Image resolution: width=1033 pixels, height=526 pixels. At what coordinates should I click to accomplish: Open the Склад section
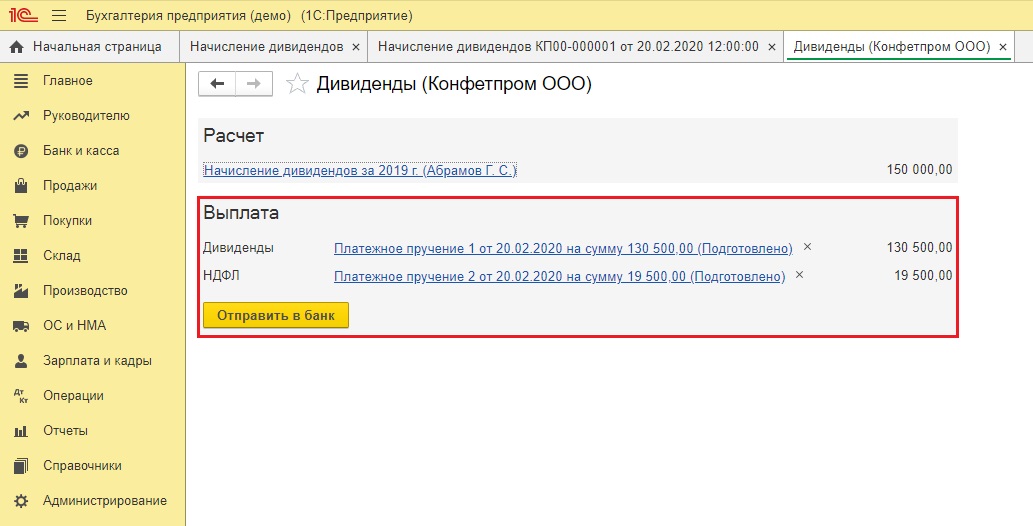pos(62,256)
